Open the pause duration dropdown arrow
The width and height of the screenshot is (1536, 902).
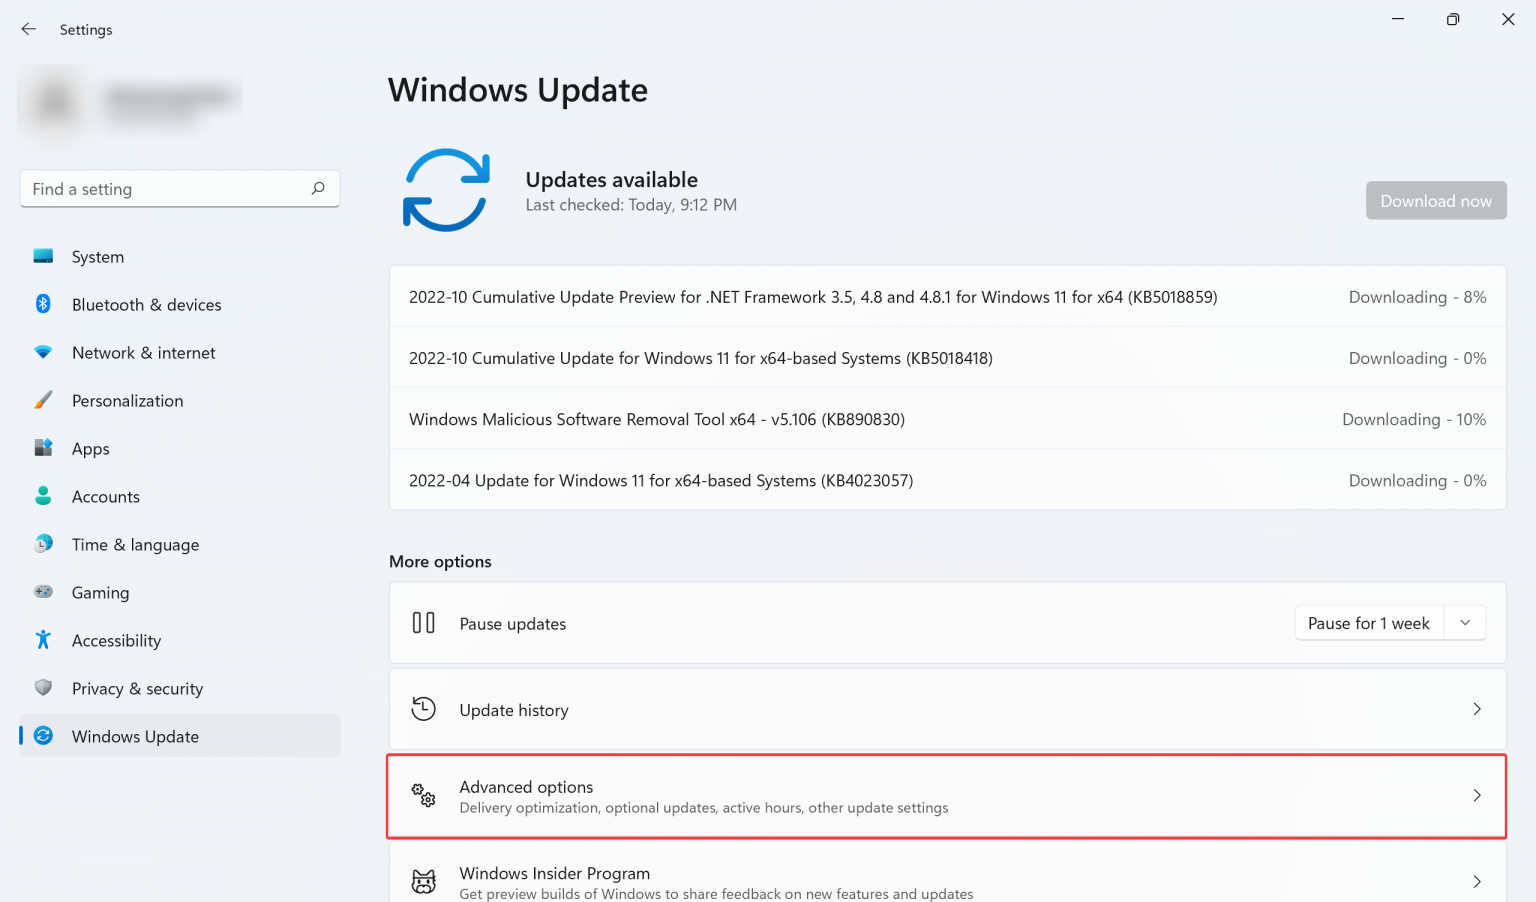pyautogui.click(x=1465, y=623)
